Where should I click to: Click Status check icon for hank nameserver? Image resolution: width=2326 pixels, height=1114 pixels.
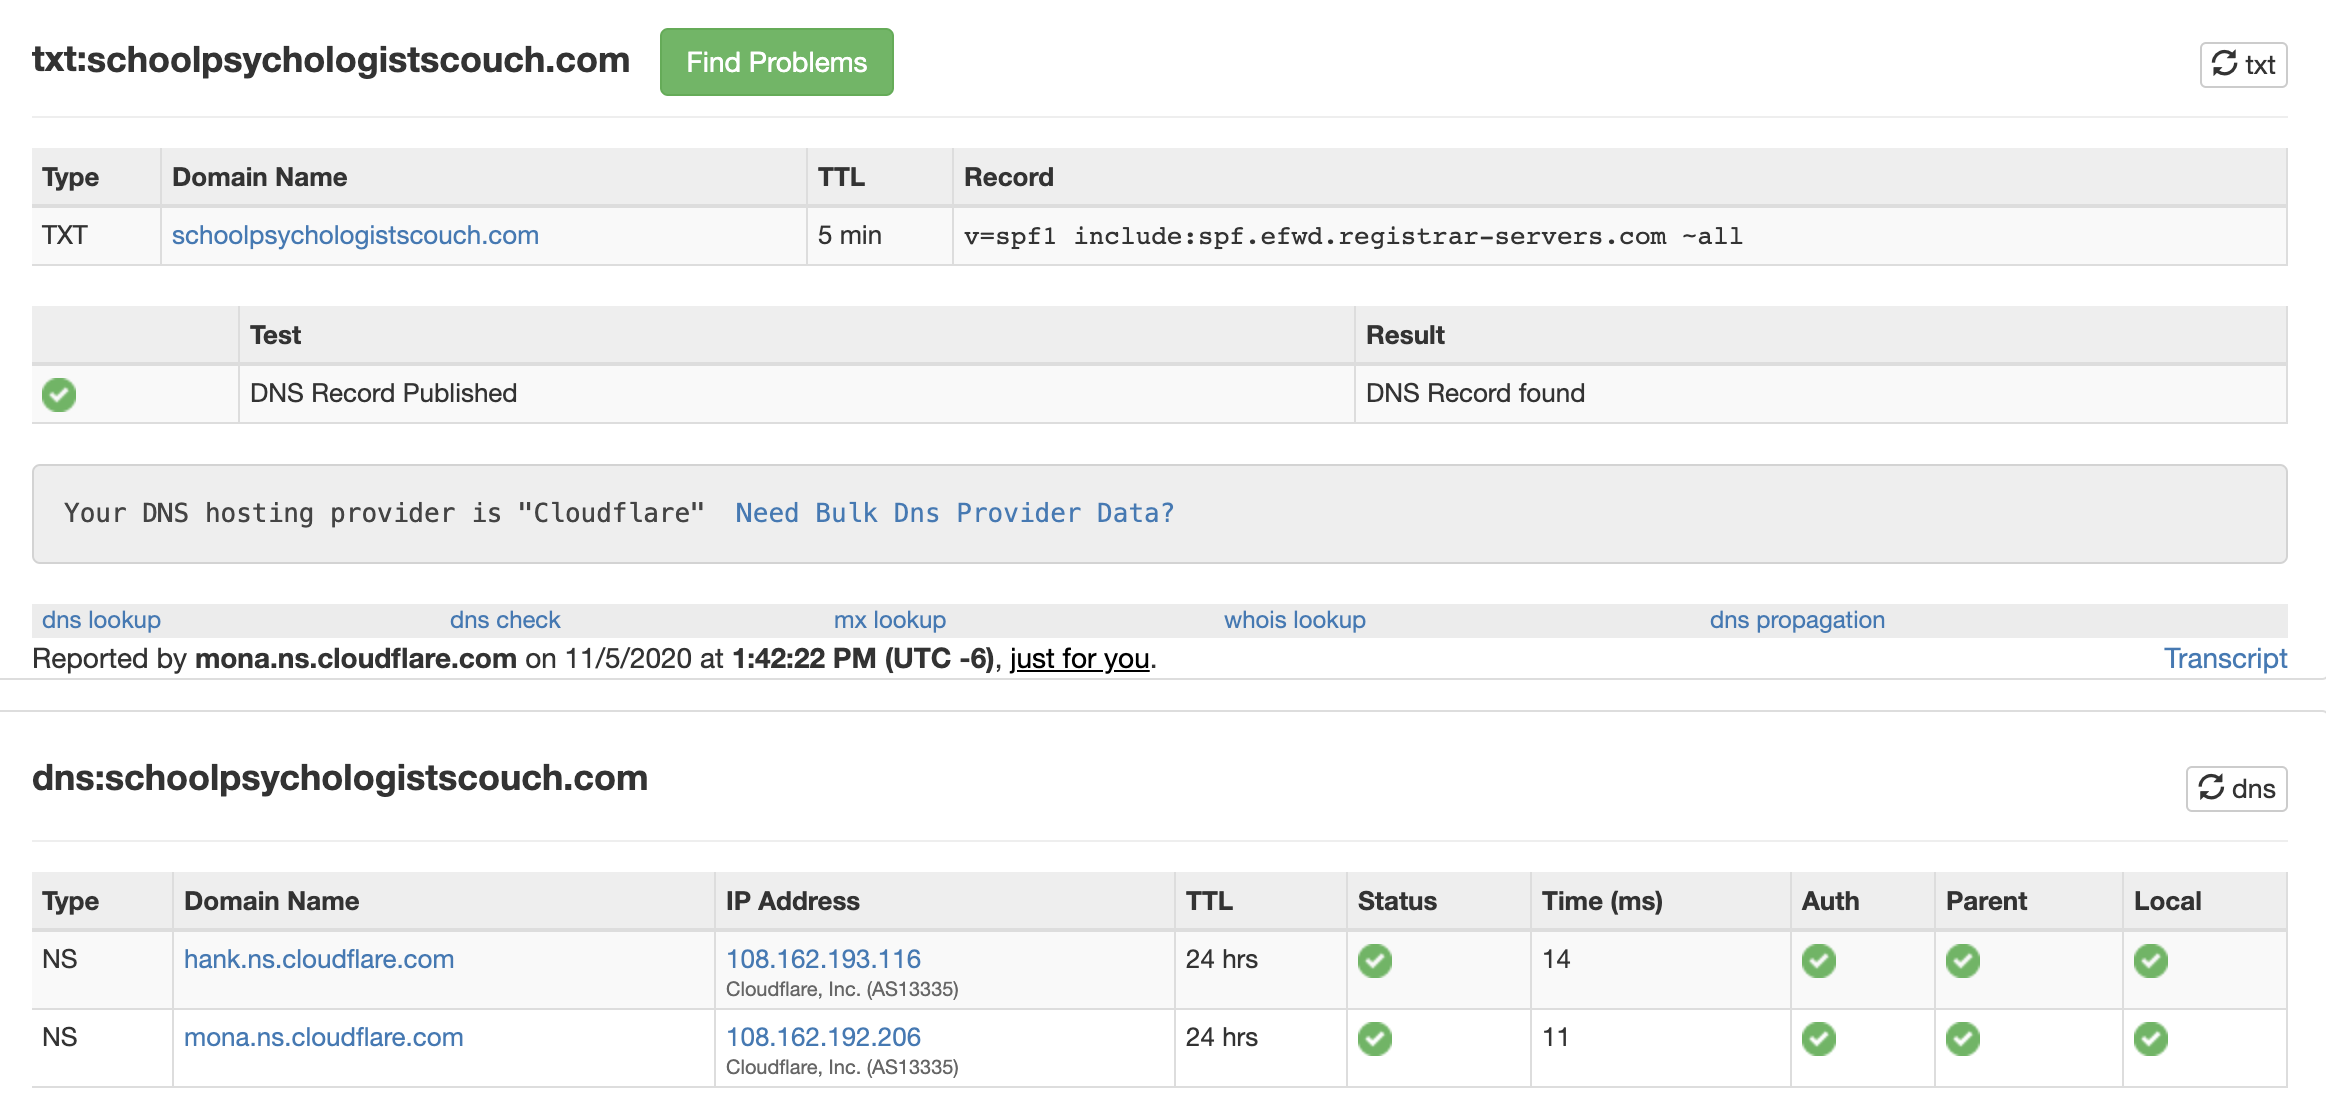1375,961
